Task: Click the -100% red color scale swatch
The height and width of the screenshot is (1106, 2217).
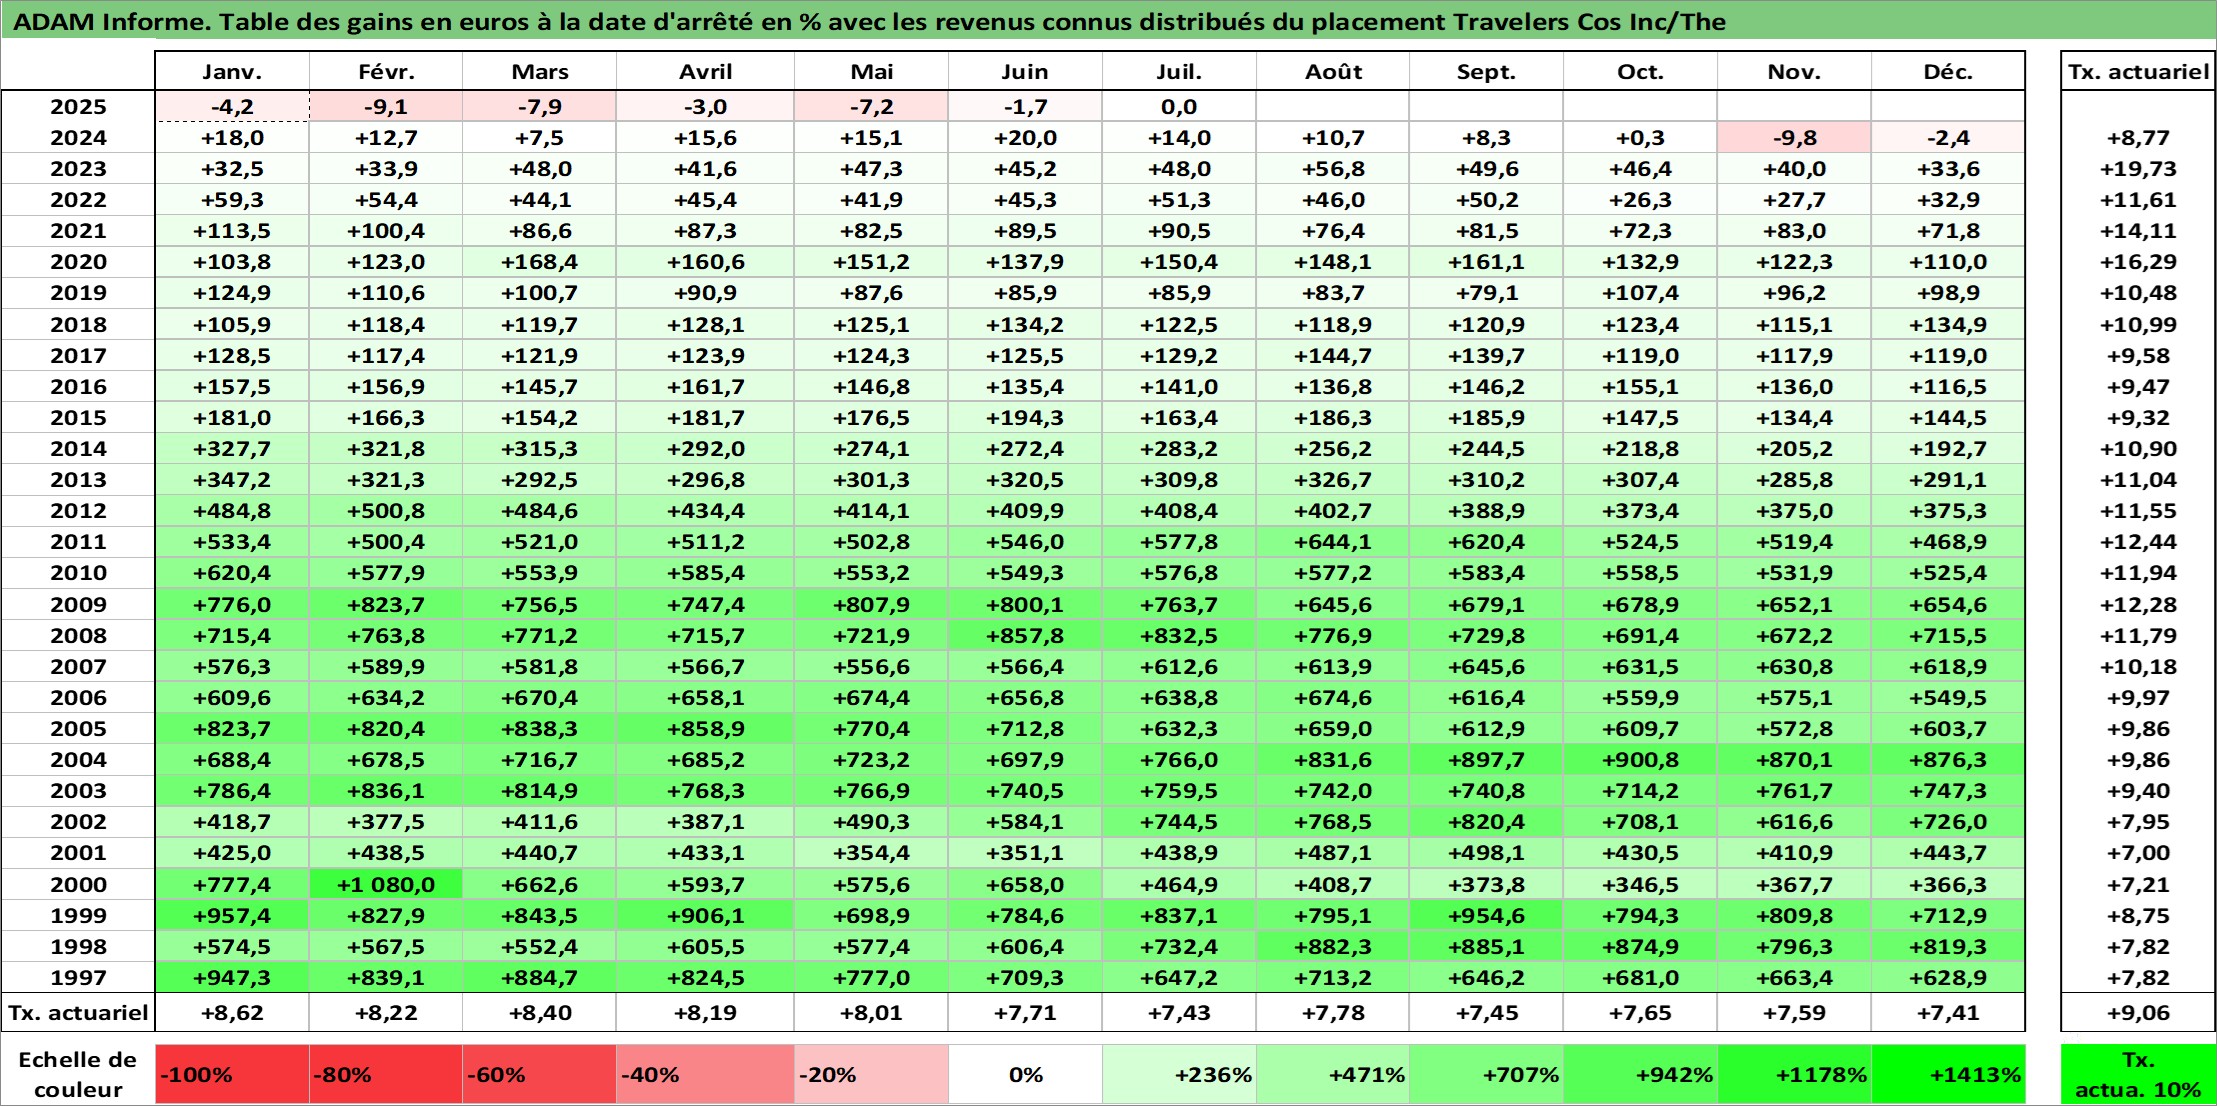Action: pos(232,1075)
